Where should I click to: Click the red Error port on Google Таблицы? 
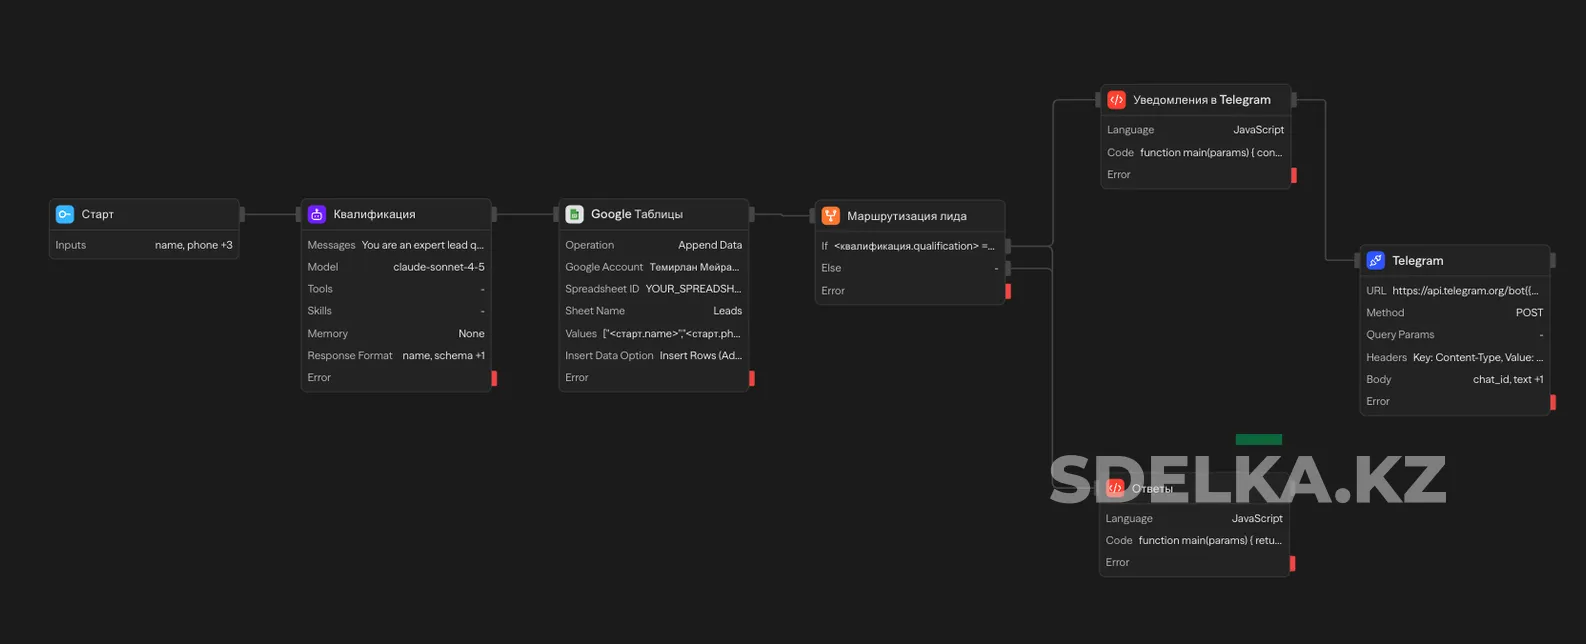pyautogui.click(x=752, y=378)
